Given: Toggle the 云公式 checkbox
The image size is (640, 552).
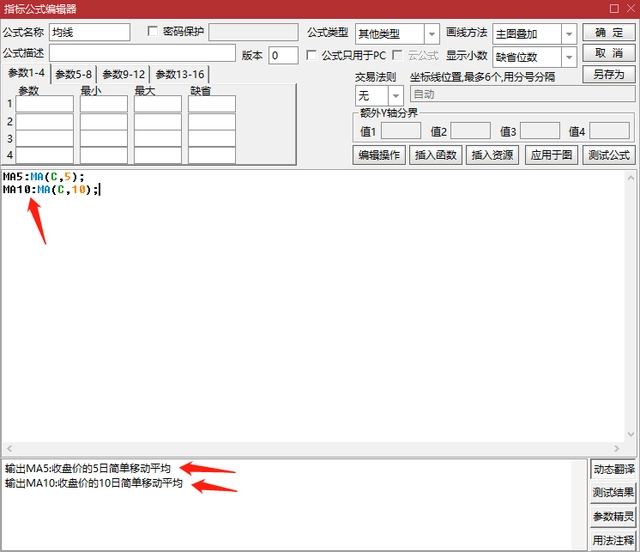Looking at the screenshot, I should tap(397, 55).
